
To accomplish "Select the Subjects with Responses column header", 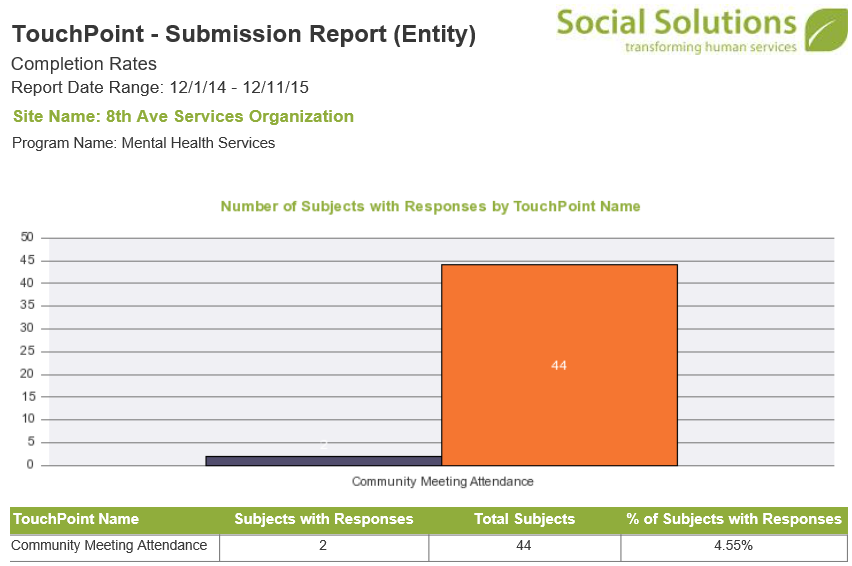I will (x=324, y=519).
